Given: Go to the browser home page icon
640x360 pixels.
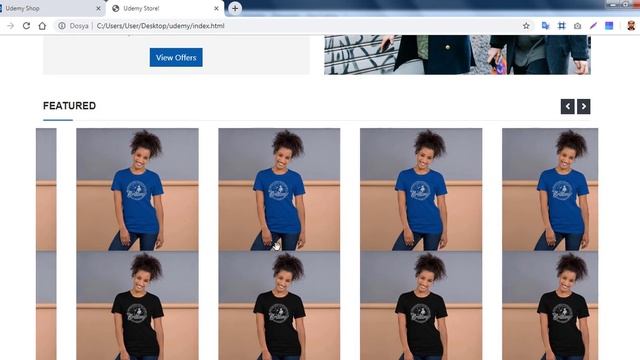Looking at the screenshot, I should pos(42,26).
